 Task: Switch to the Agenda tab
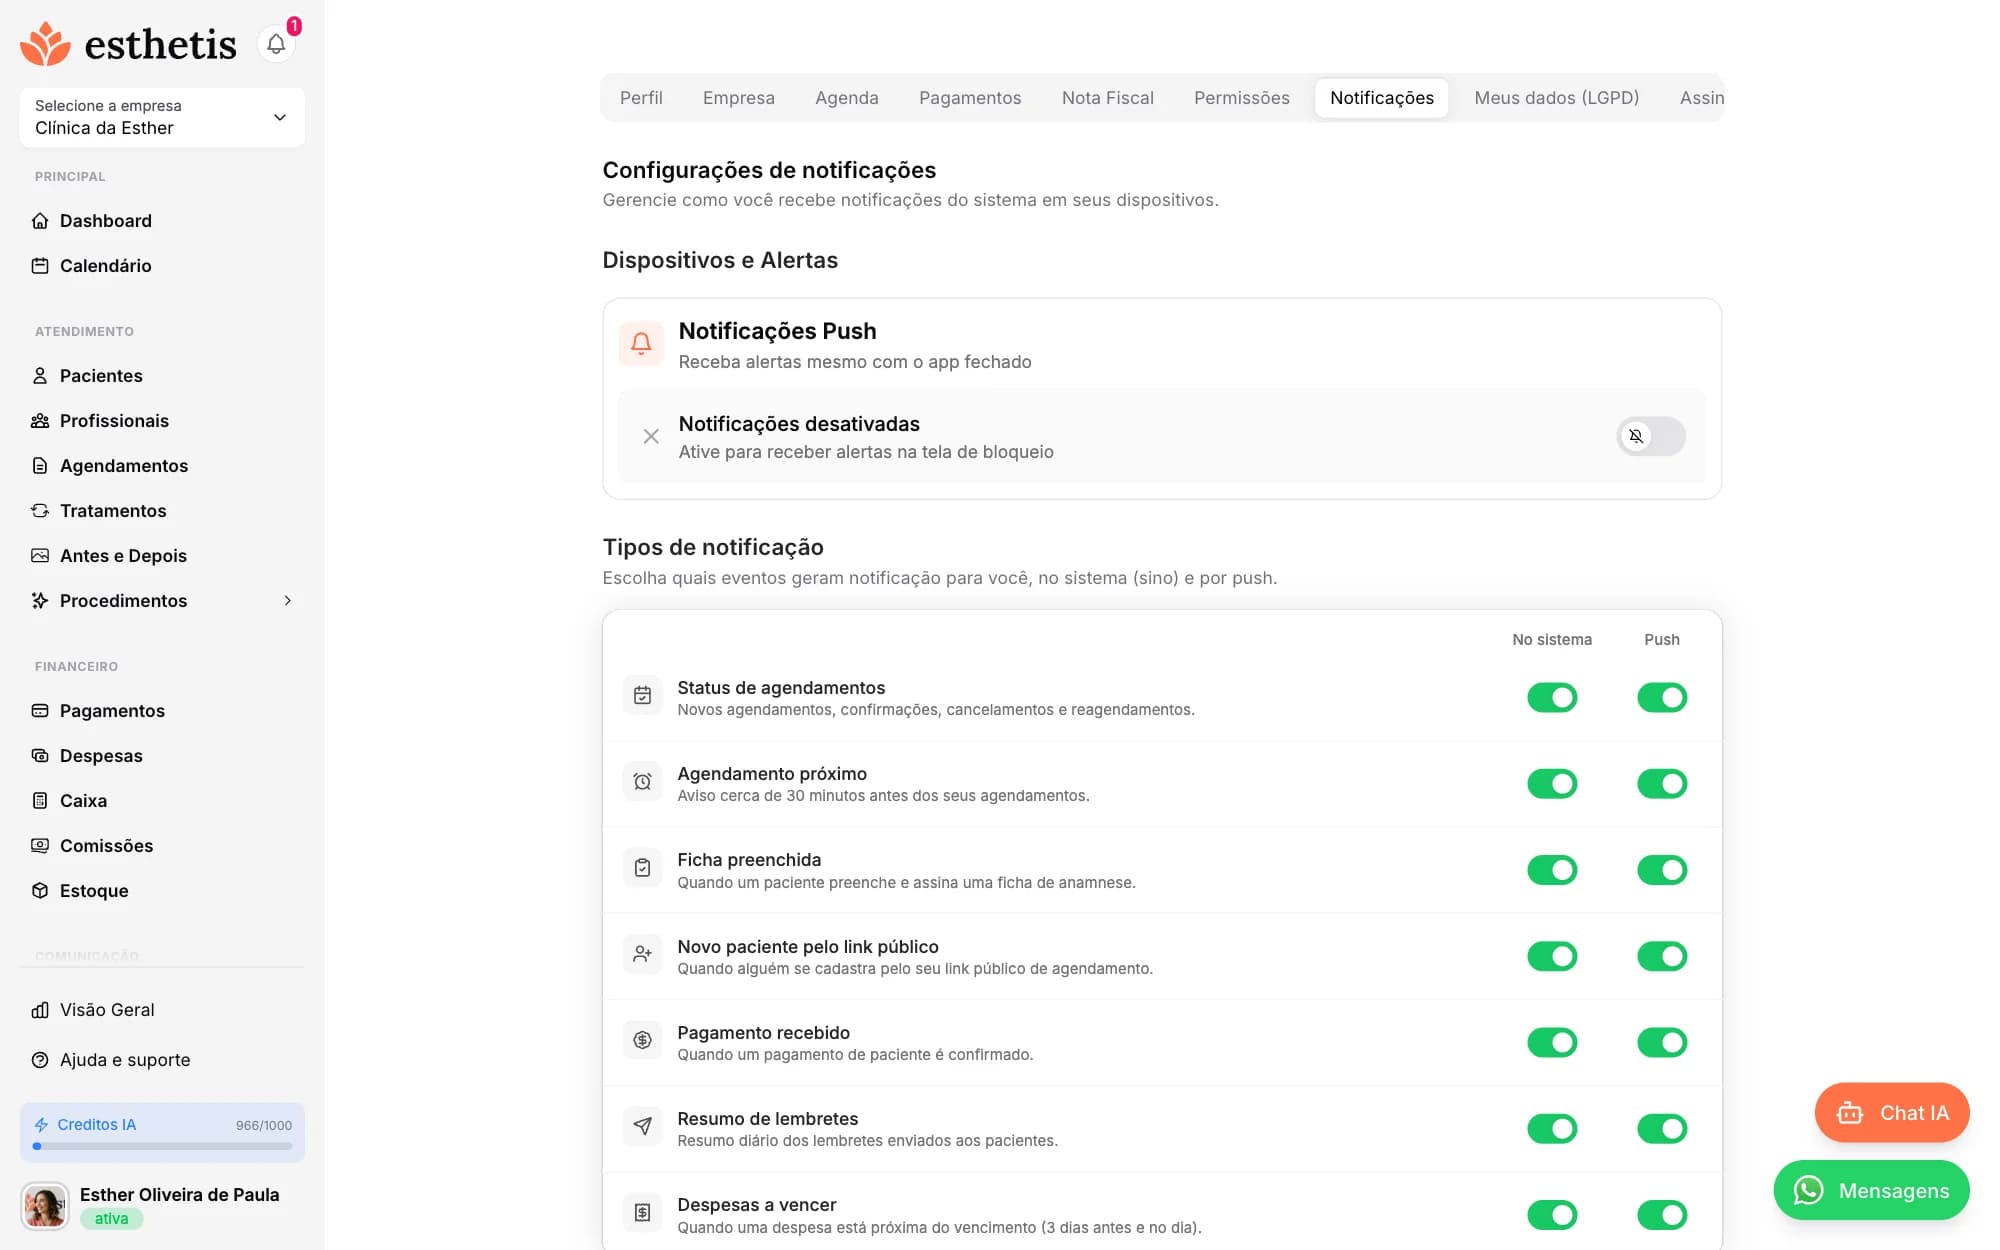coord(847,98)
